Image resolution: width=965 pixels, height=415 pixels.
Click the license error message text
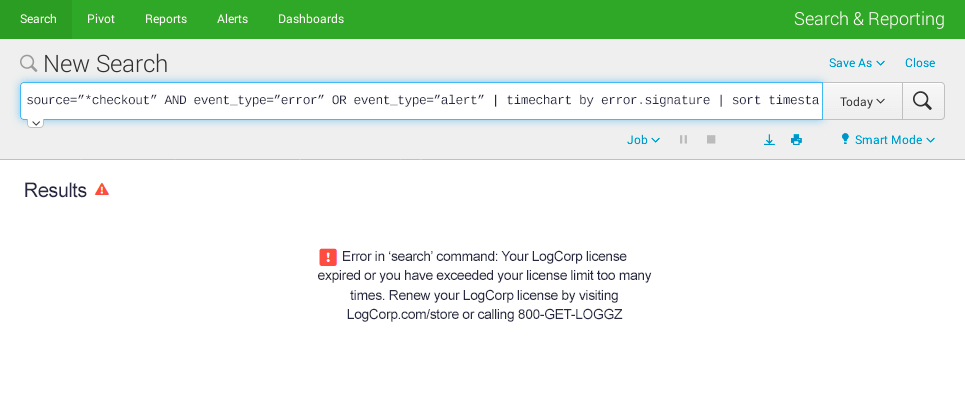click(484, 285)
